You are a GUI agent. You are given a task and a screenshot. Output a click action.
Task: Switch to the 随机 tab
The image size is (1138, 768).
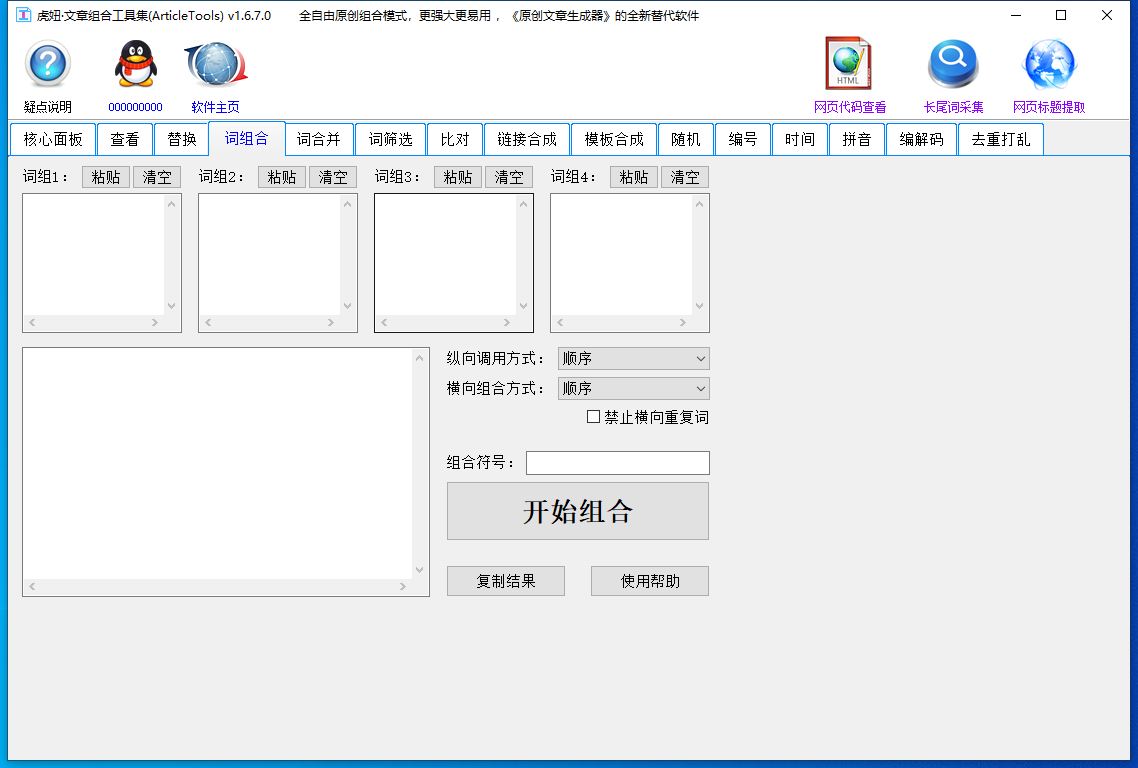click(x=686, y=139)
